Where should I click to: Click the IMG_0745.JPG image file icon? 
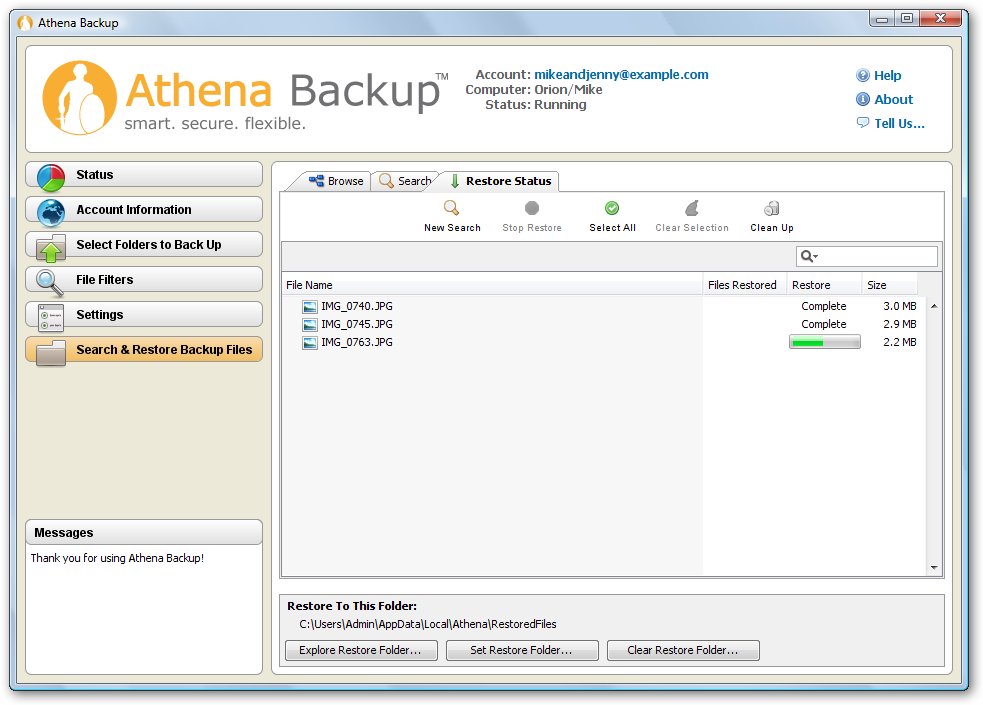point(310,325)
